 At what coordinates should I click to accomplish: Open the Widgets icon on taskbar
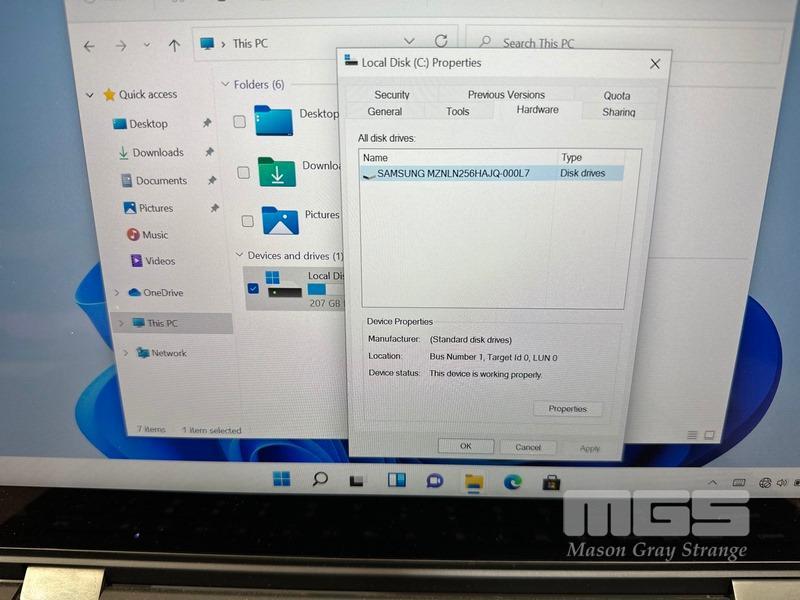396,481
